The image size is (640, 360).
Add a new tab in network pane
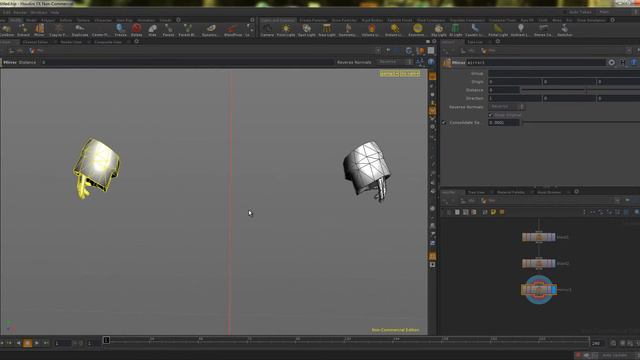click(576, 191)
